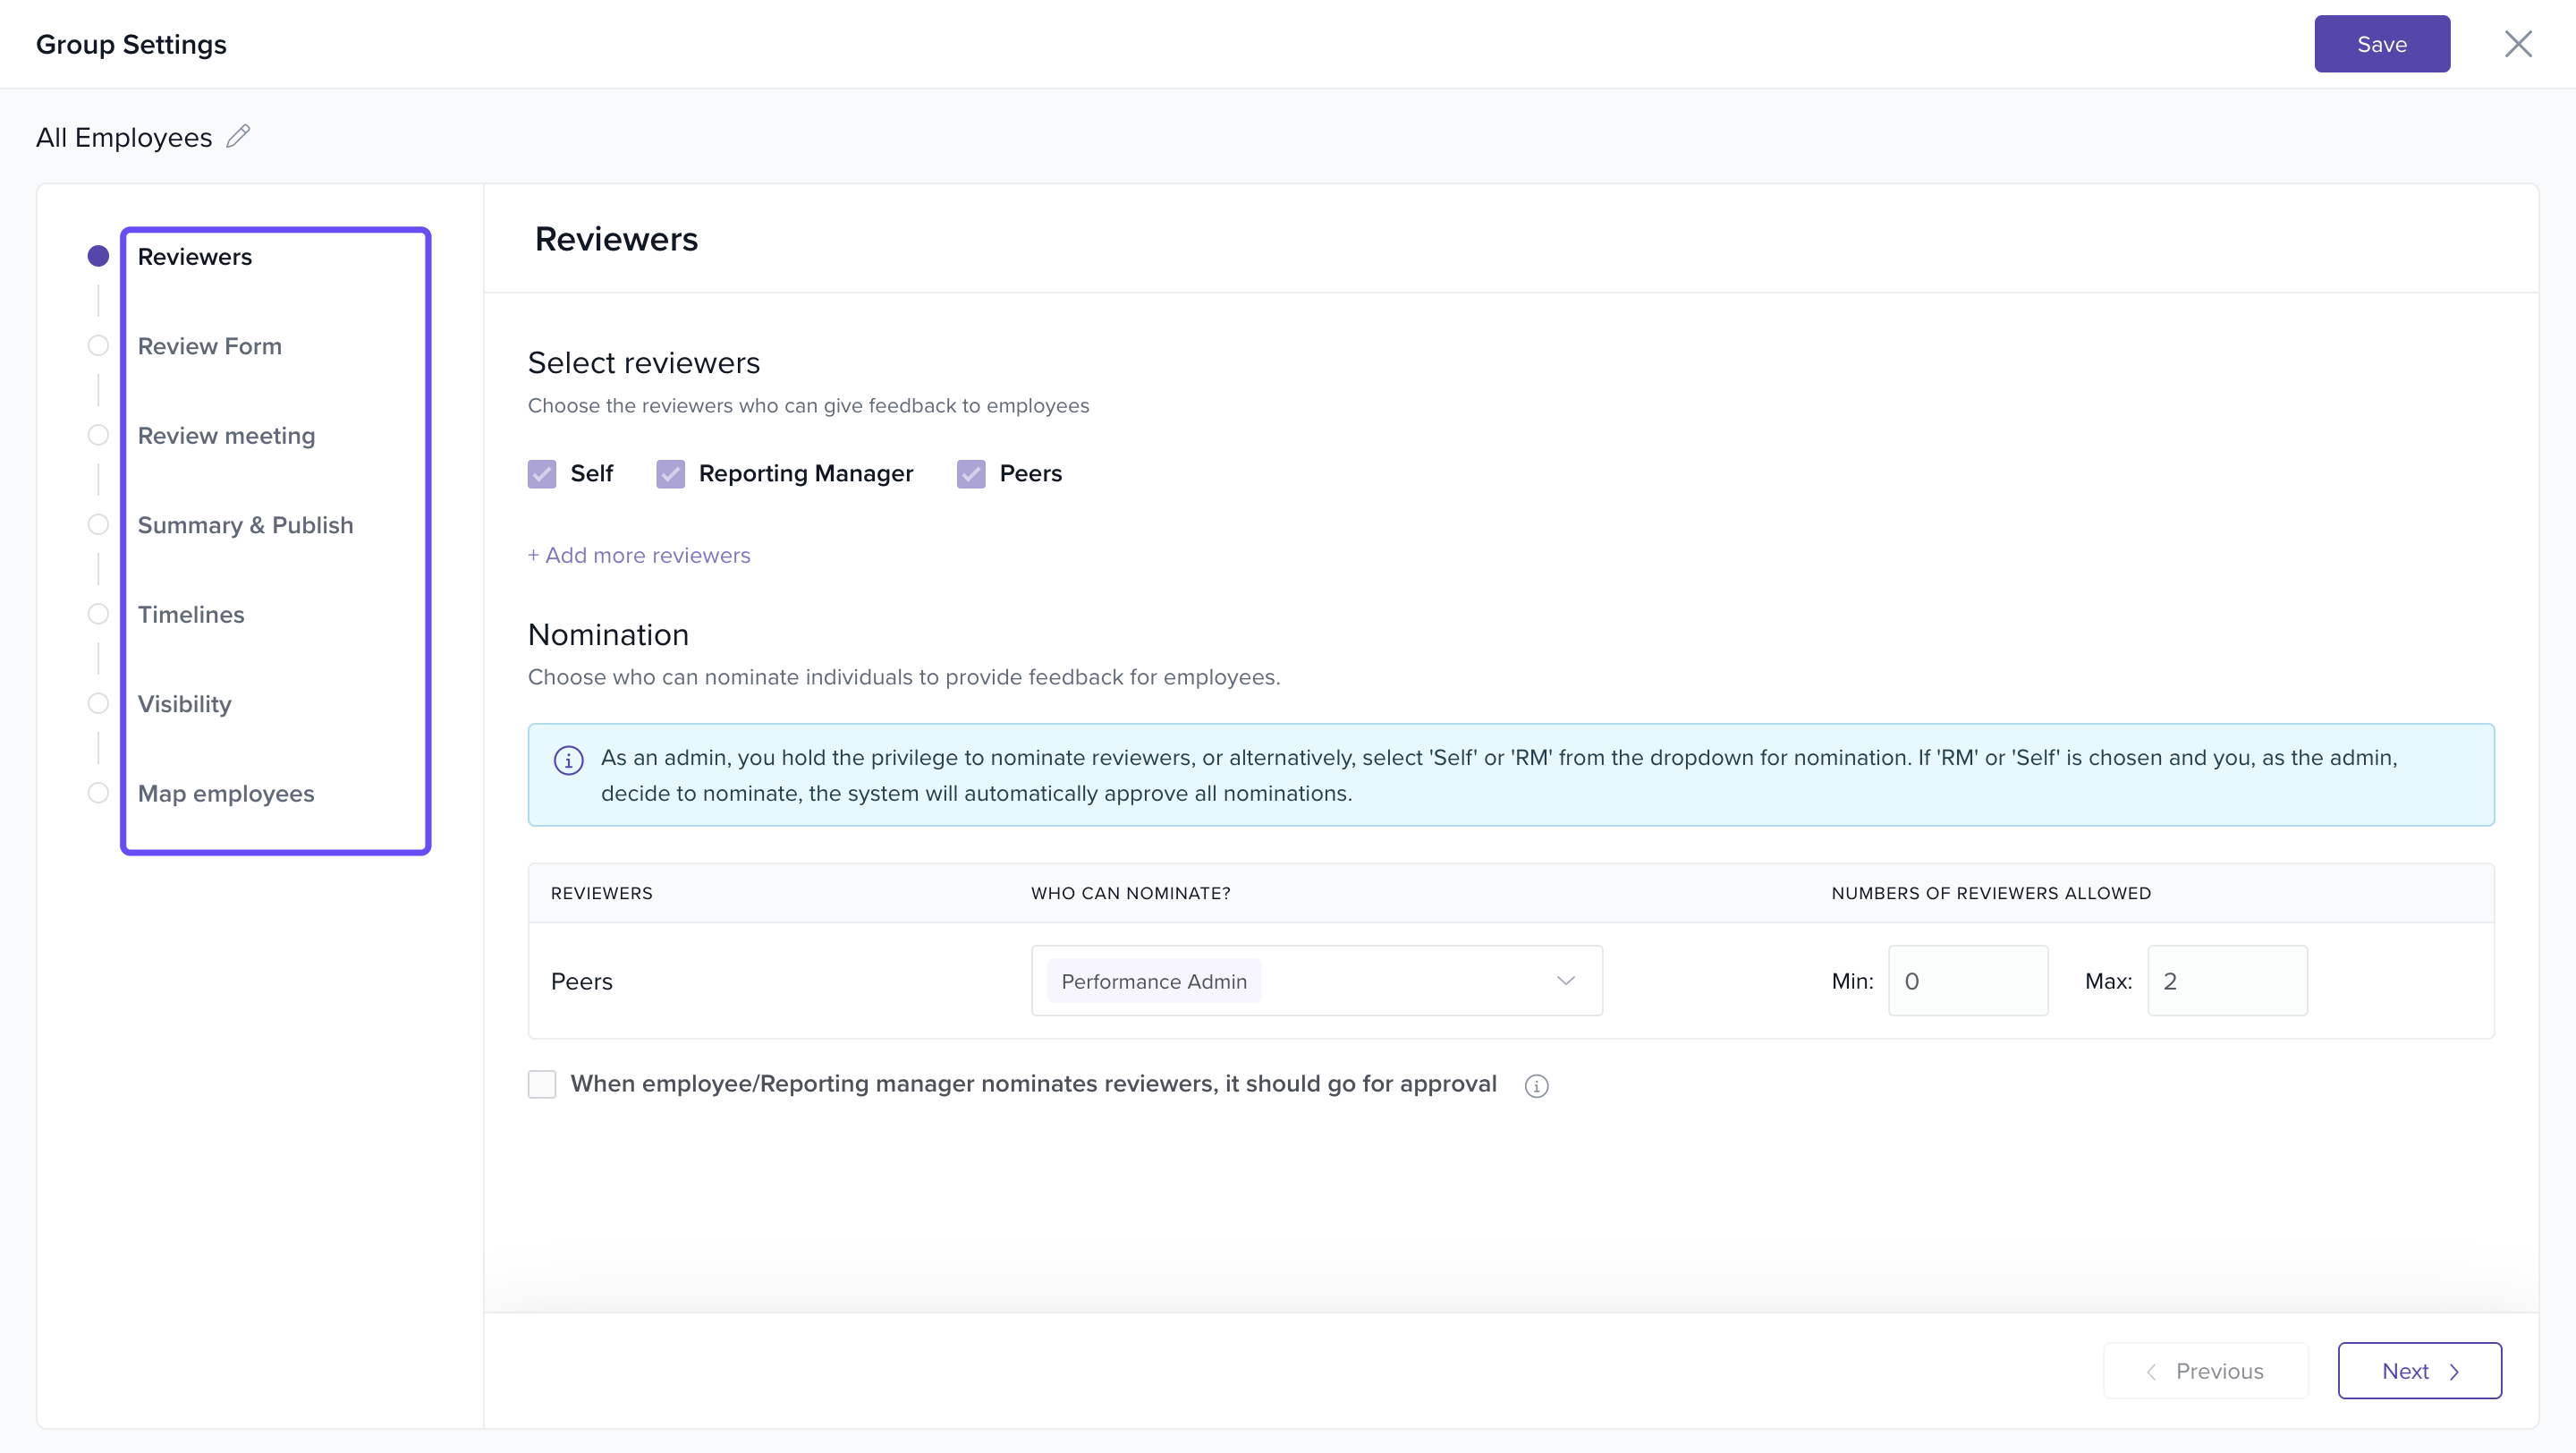Click the Reviewers active step dot

click(98, 257)
